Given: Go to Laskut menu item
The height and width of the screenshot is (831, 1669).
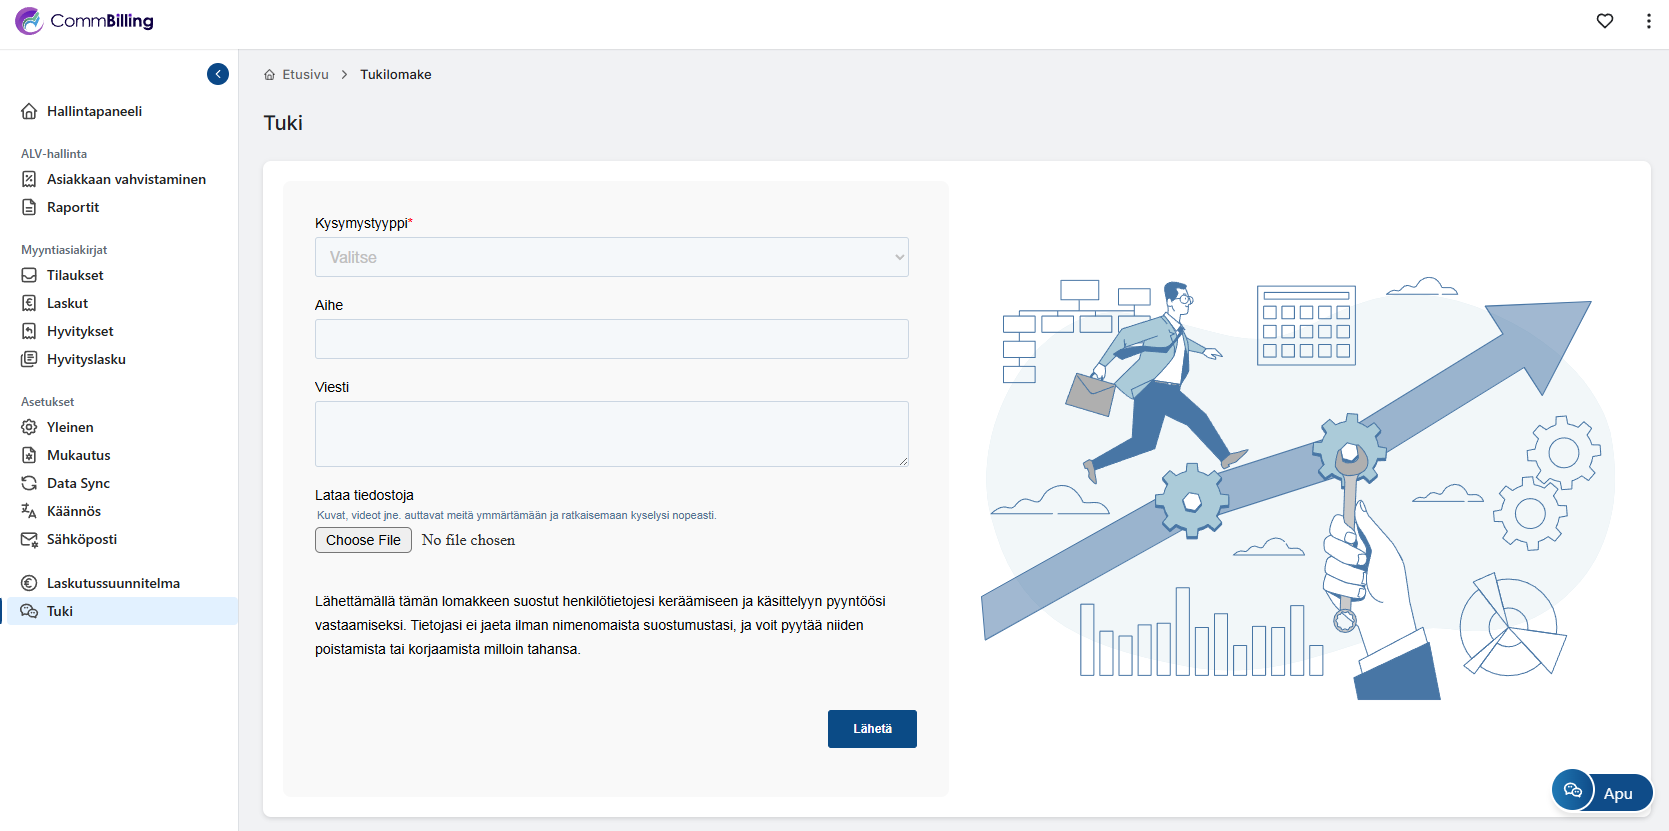Looking at the screenshot, I should pyautogui.click(x=67, y=303).
